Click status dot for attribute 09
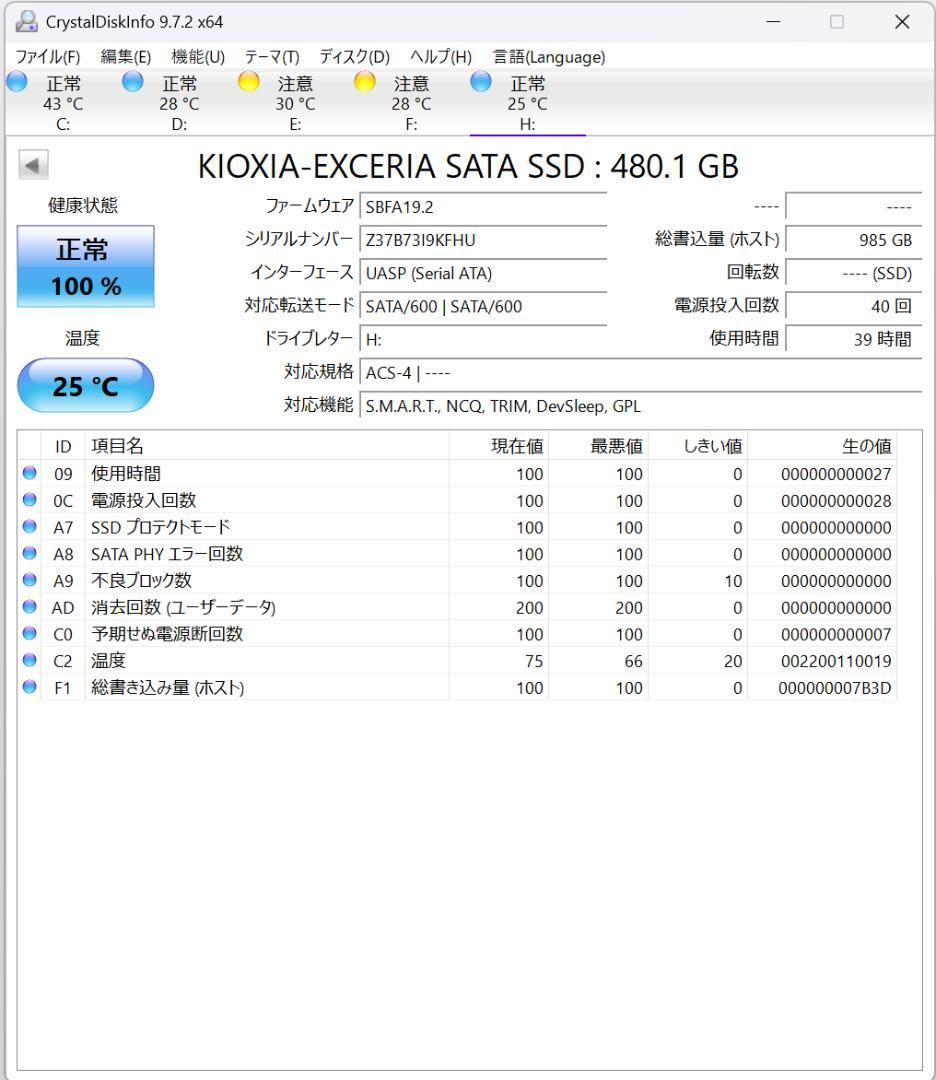Viewport: 936px width, 1080px height. (x=29, y=473)
